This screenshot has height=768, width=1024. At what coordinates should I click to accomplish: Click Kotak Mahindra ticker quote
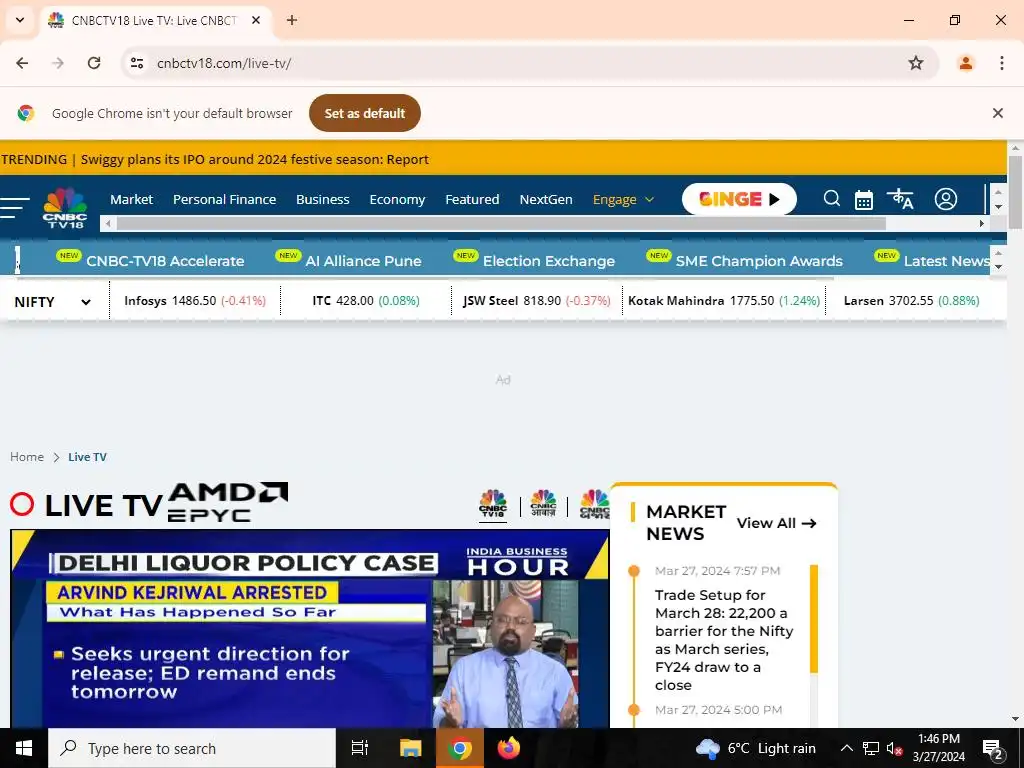pyautogui.click(x=724, y=300)
